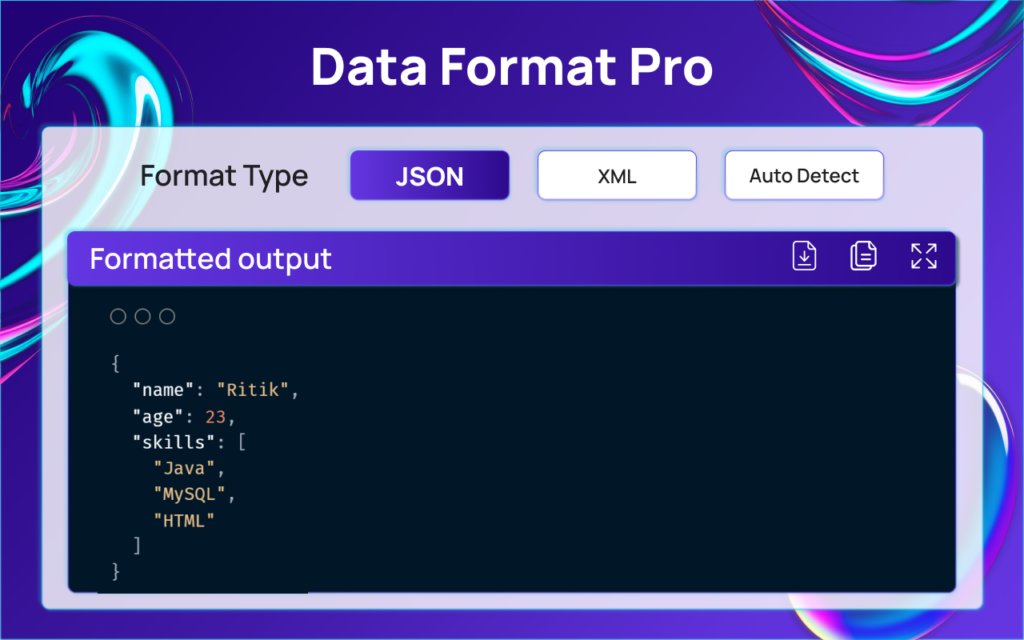
Task: Select the "Java" array item
Action: coord(185,468)
